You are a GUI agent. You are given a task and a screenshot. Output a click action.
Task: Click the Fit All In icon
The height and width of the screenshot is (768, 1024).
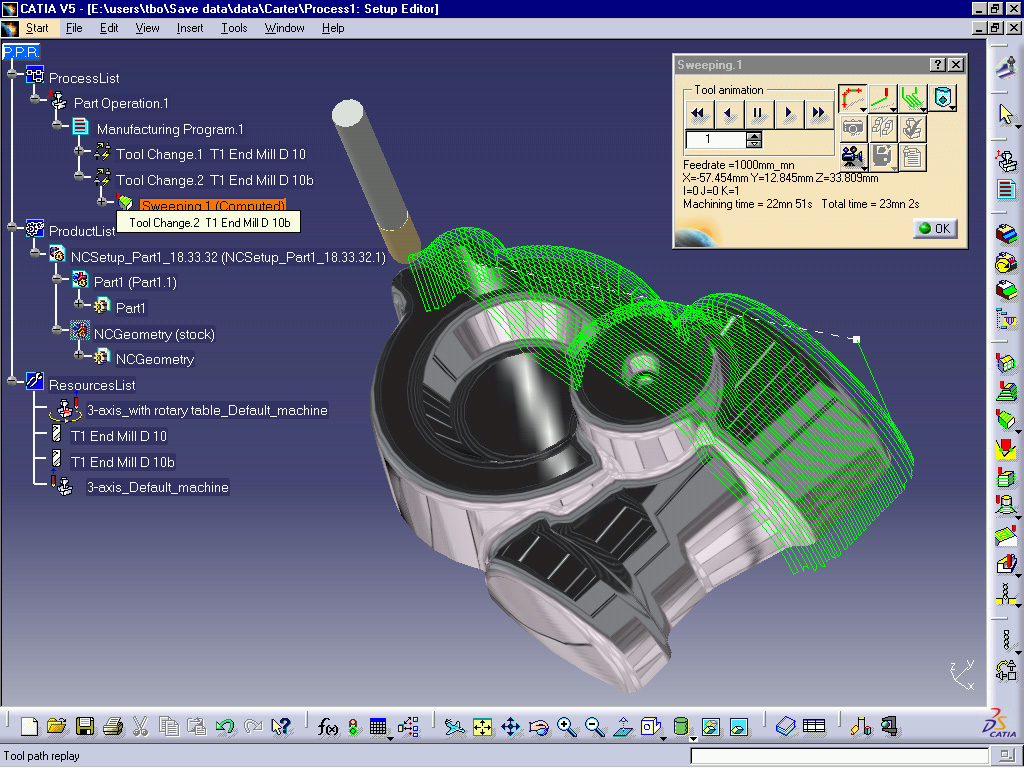click(x=483, y=726)
